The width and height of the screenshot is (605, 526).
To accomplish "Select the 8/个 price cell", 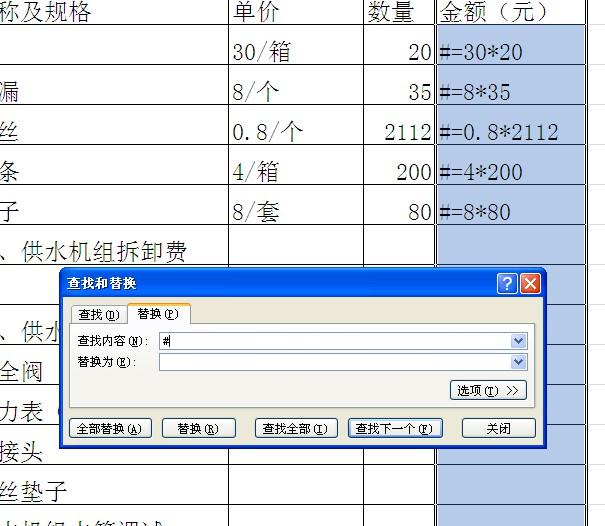I will [x=296, y=85].
